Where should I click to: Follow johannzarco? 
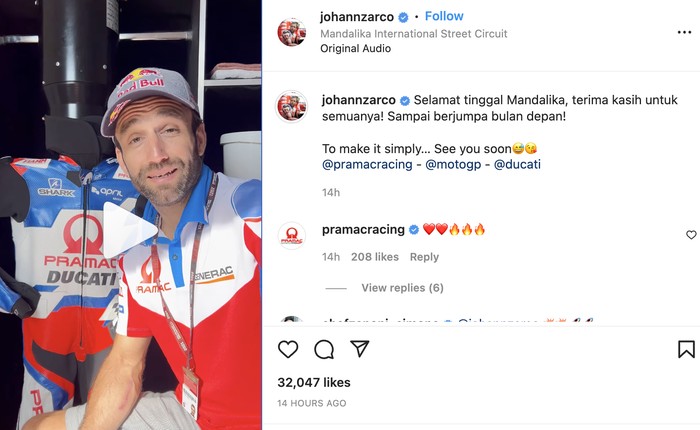point(444,16)
